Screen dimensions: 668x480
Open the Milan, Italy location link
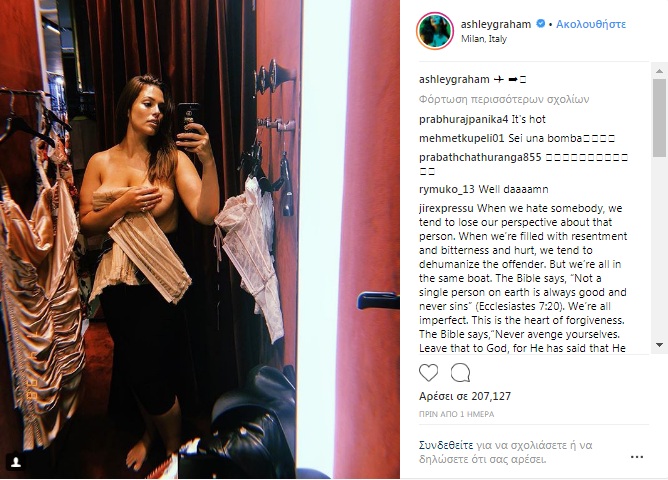(x=484, y=39)
